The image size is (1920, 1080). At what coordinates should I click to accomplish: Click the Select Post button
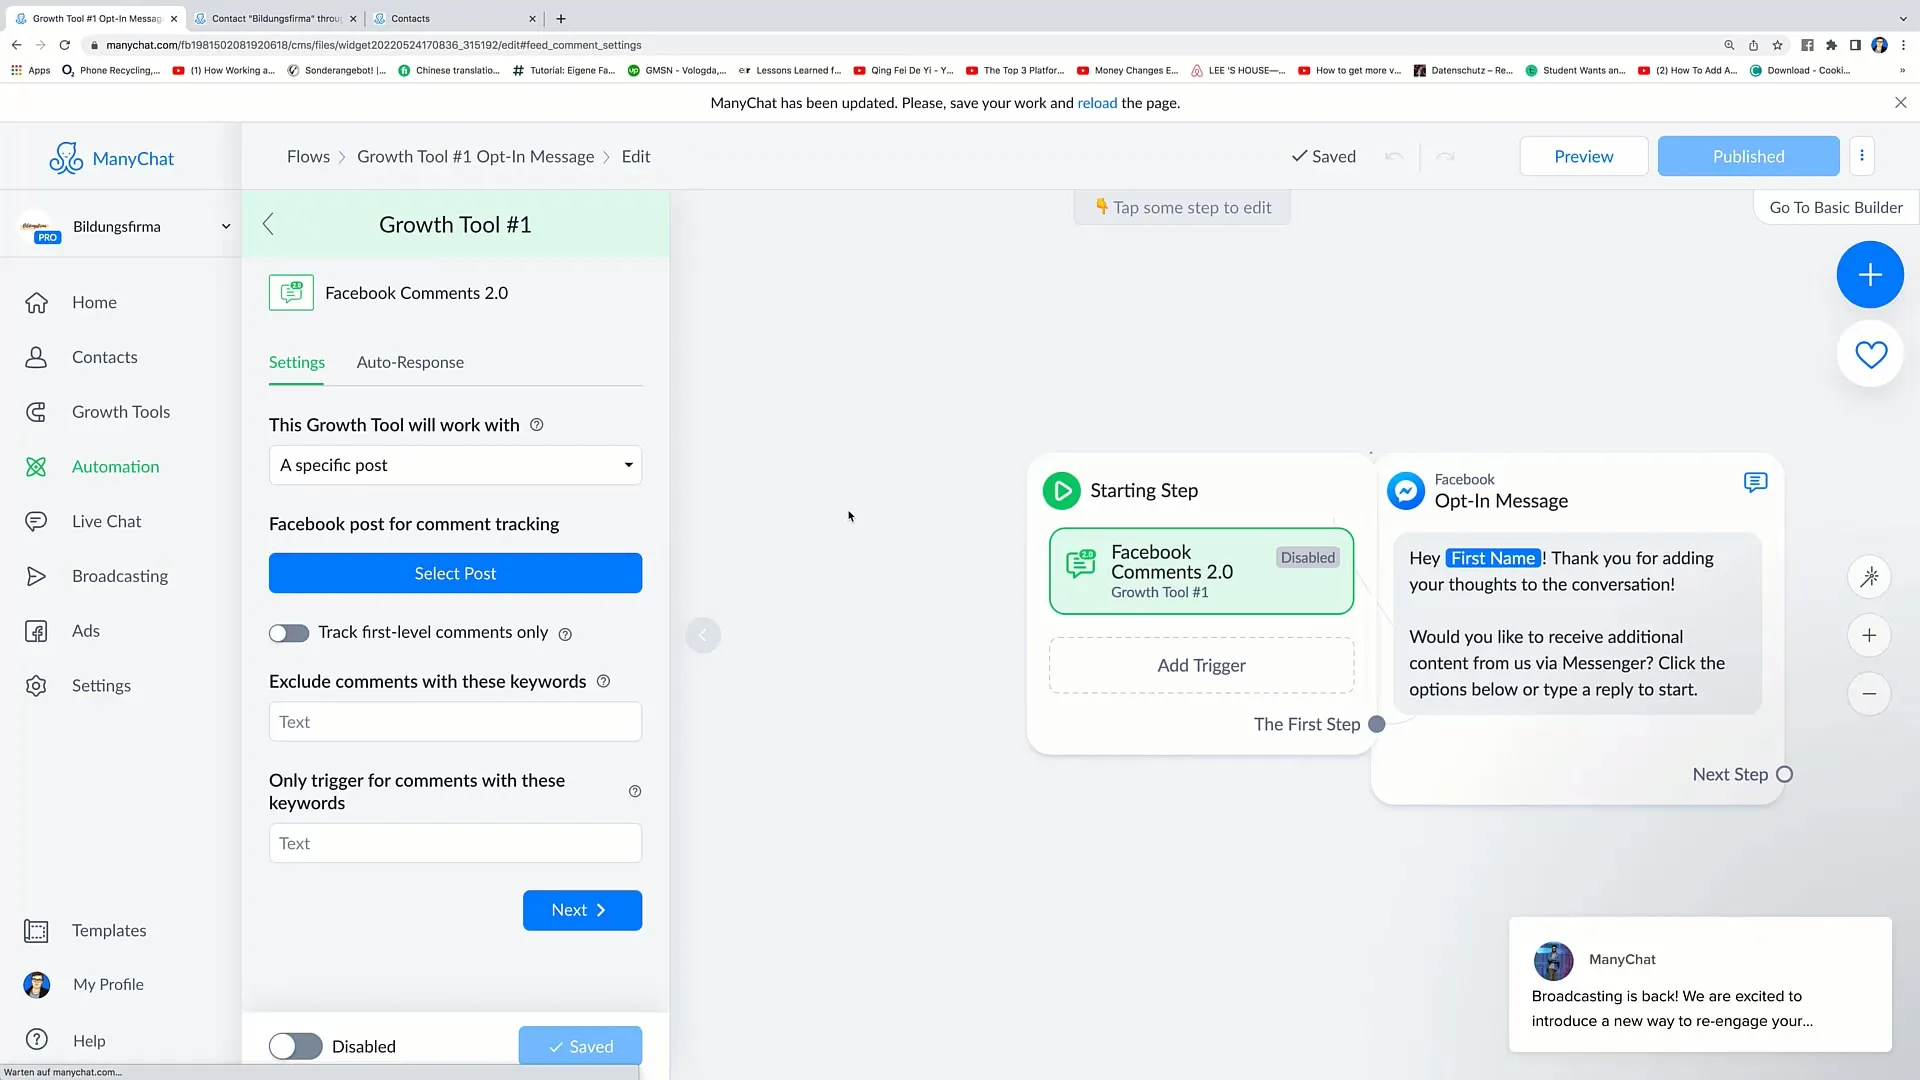click(455, 574)
